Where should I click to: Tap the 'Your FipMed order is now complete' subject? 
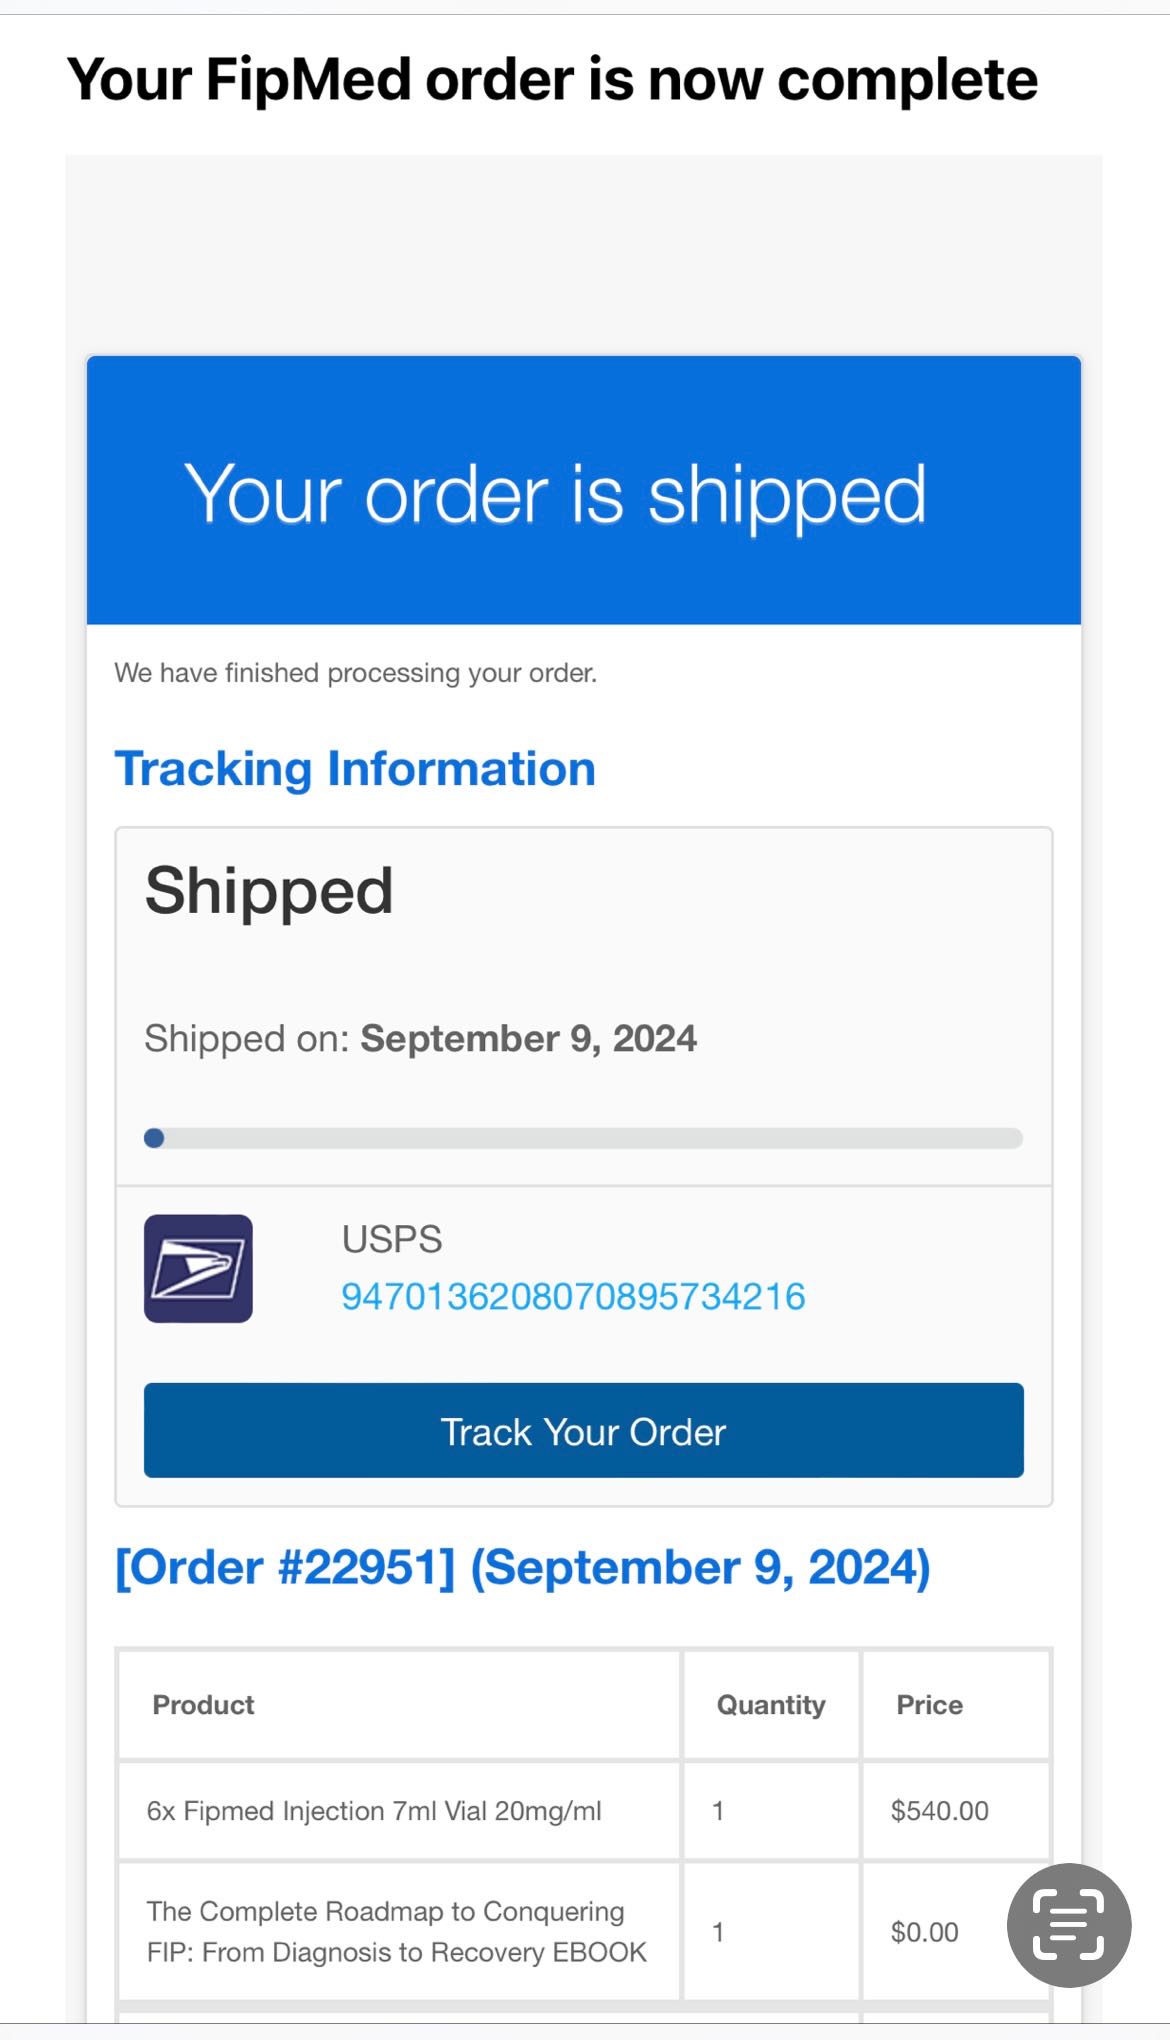tap(552, 80)
